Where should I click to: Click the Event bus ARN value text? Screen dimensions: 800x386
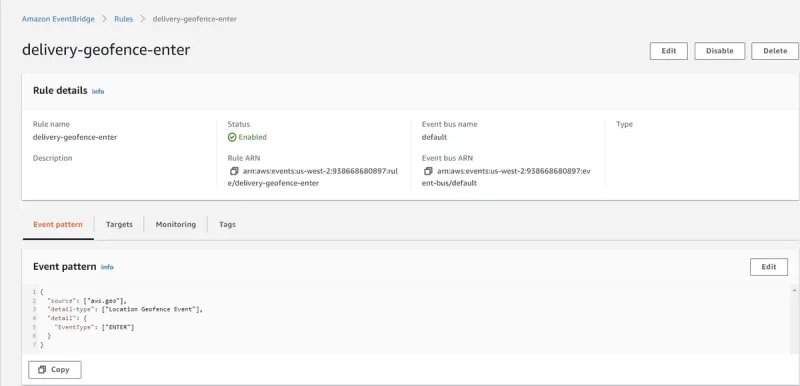tap(506, 177)
